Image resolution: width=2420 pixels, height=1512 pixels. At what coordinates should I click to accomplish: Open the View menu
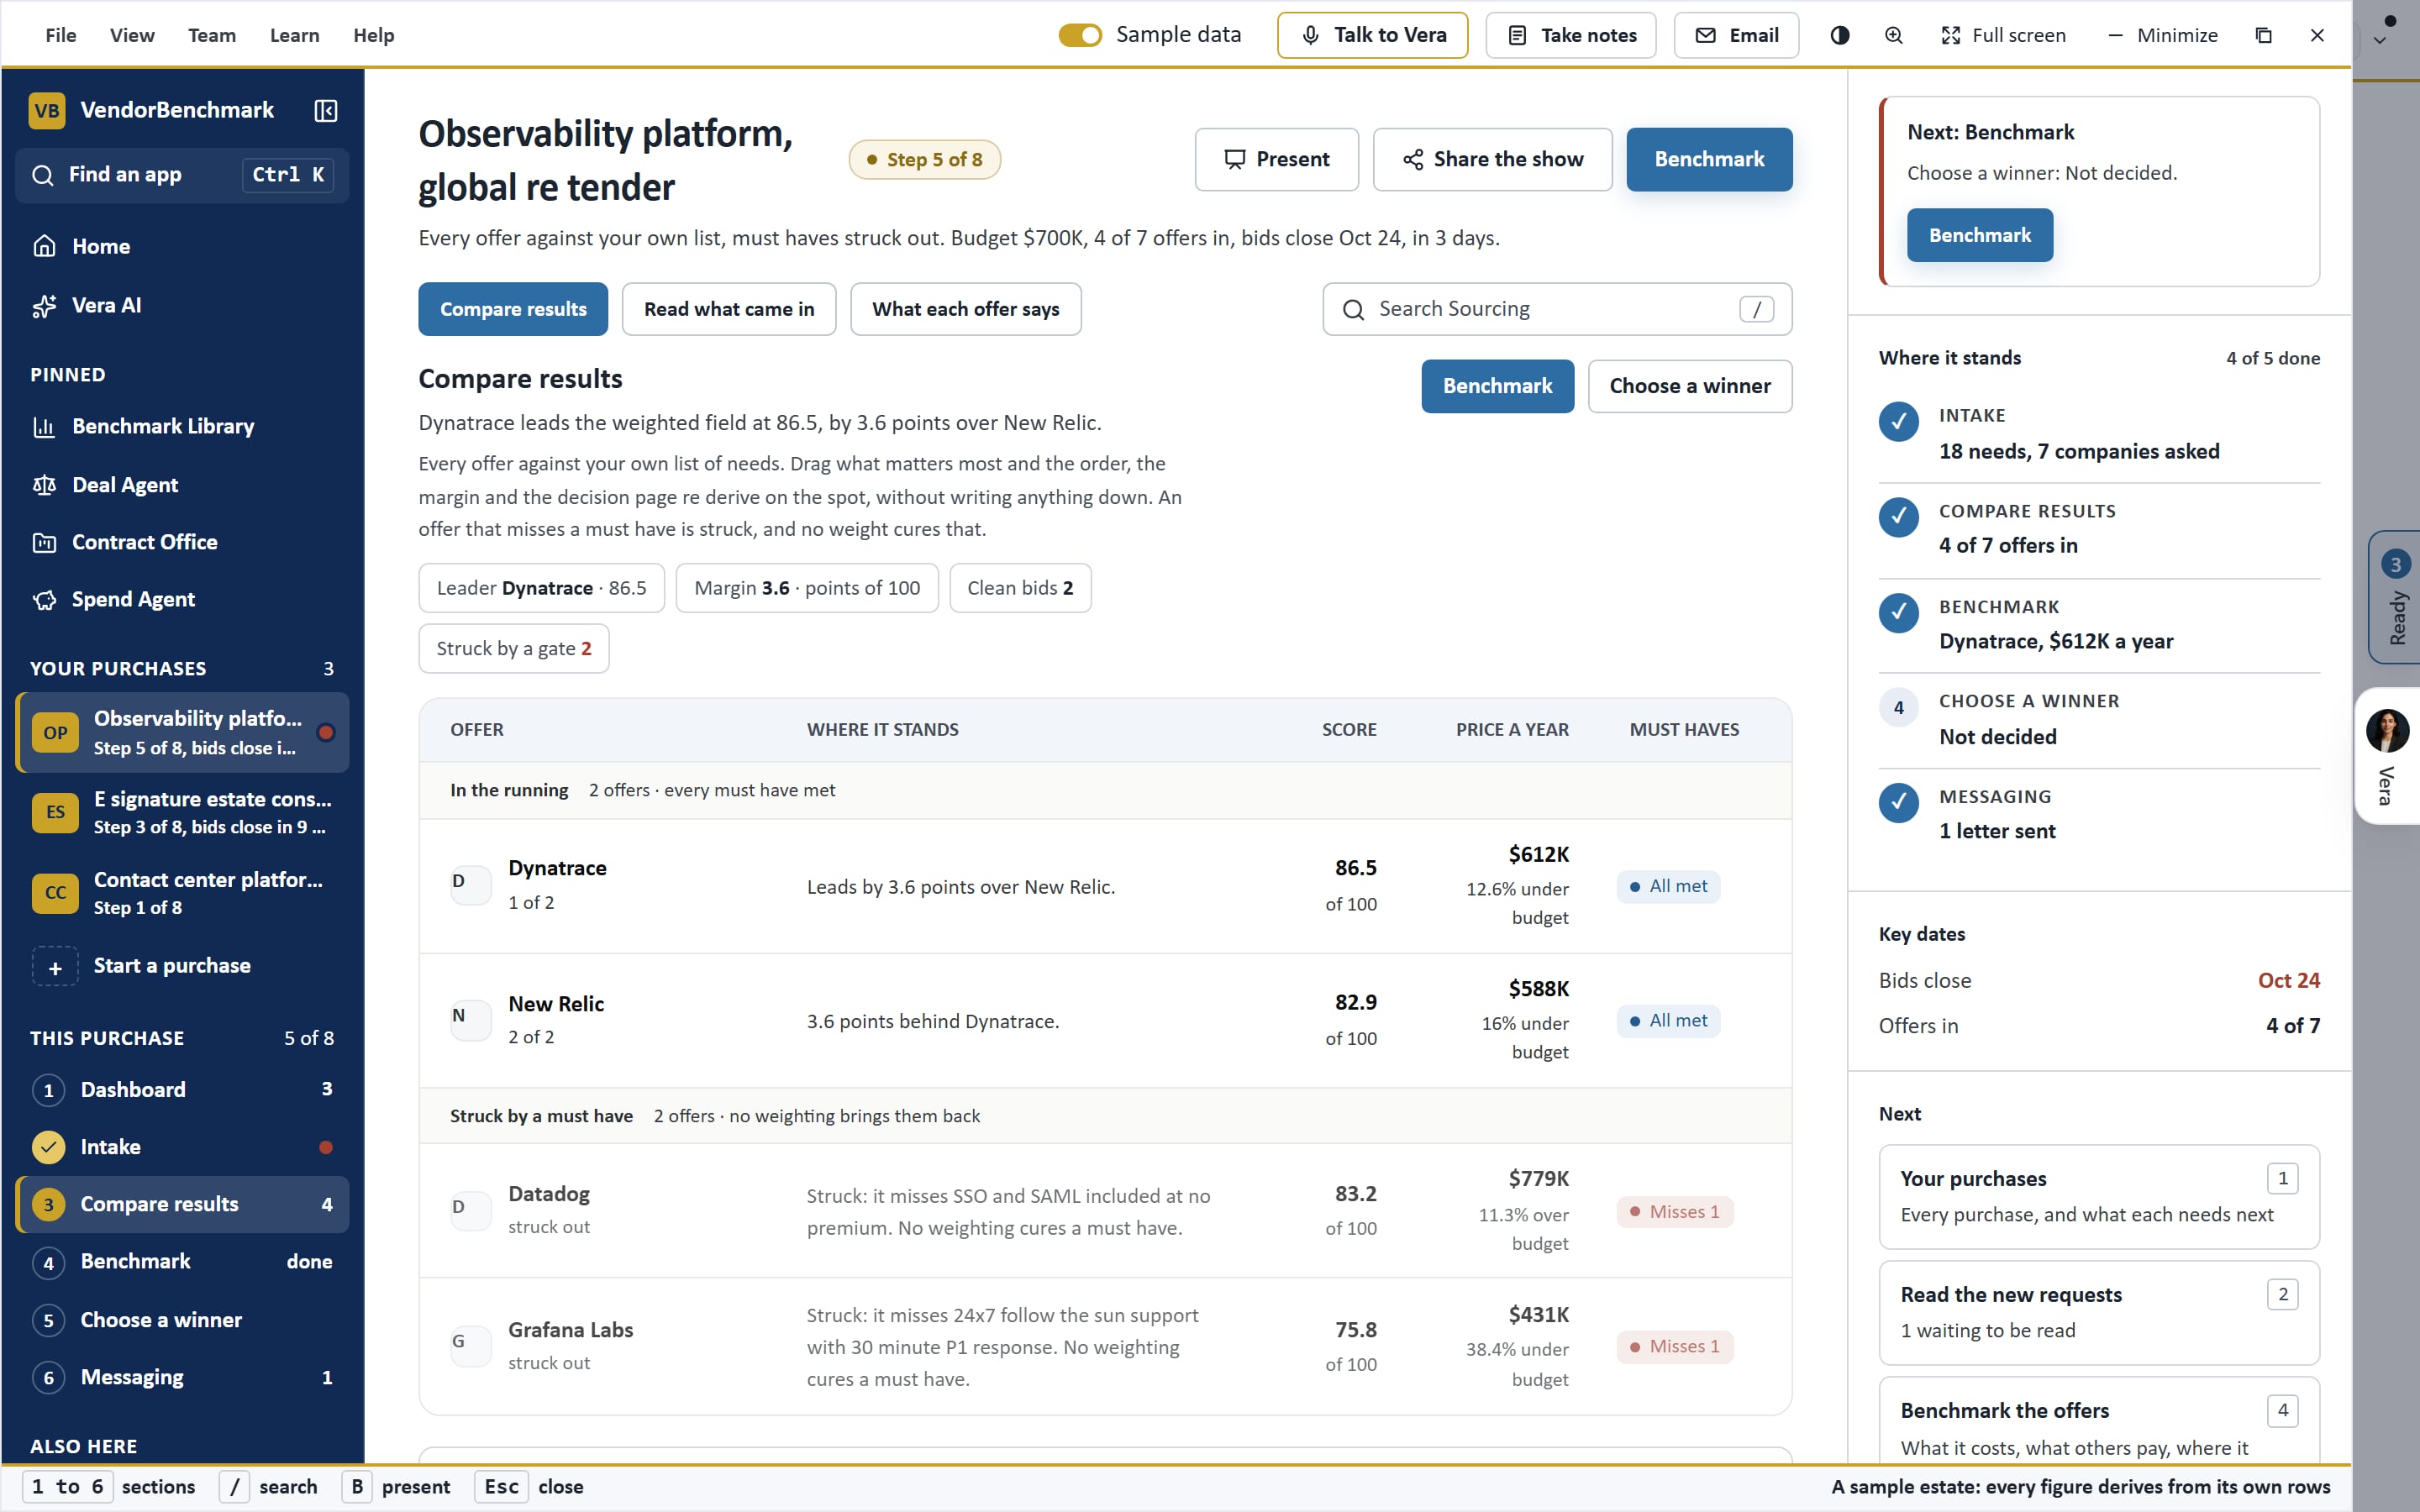click(x=132, y=35)
